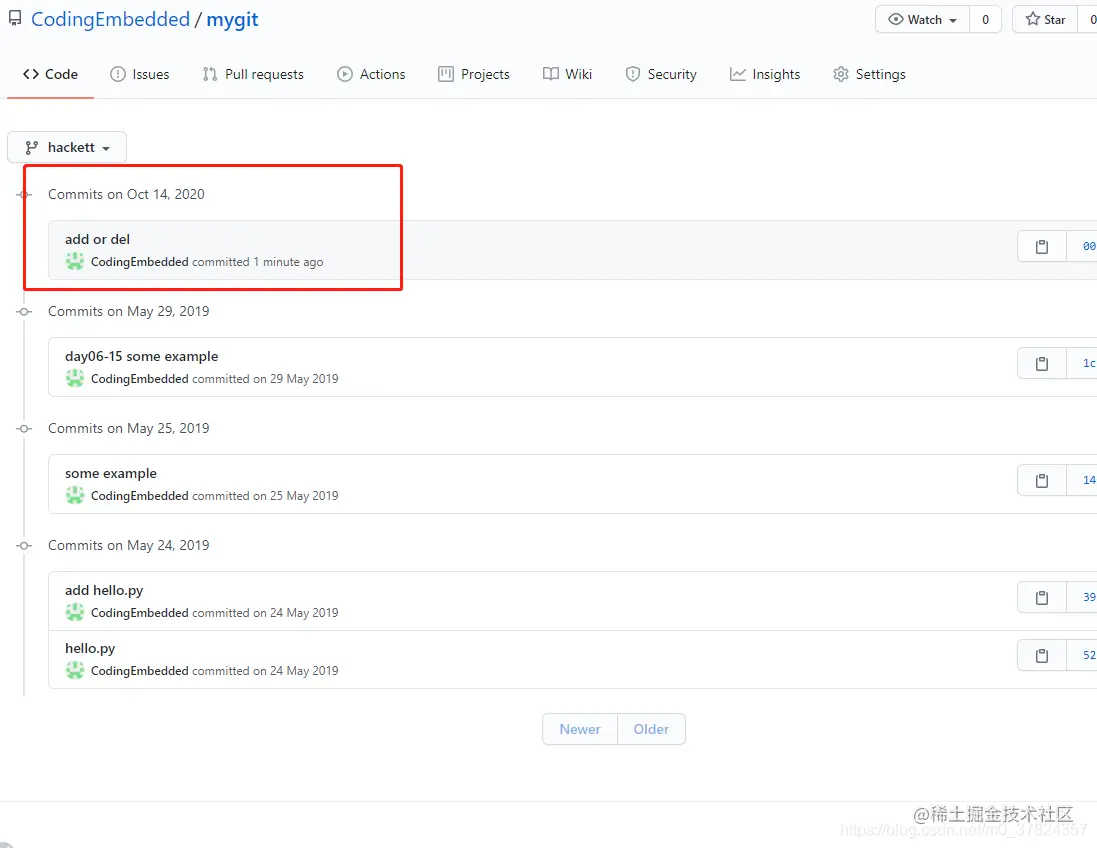Image resolution: width=1097 pixels, height=848 pixels.
Task: Click CodingEmbedded author on 'some example' commit
Action: (x=139, y=495)
